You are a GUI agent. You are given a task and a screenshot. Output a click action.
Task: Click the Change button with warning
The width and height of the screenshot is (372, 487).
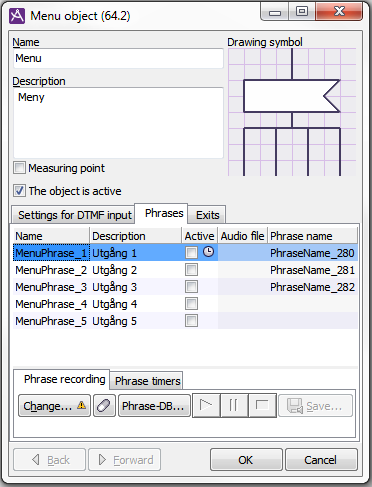pyautogui.click(x=55, y=406)
